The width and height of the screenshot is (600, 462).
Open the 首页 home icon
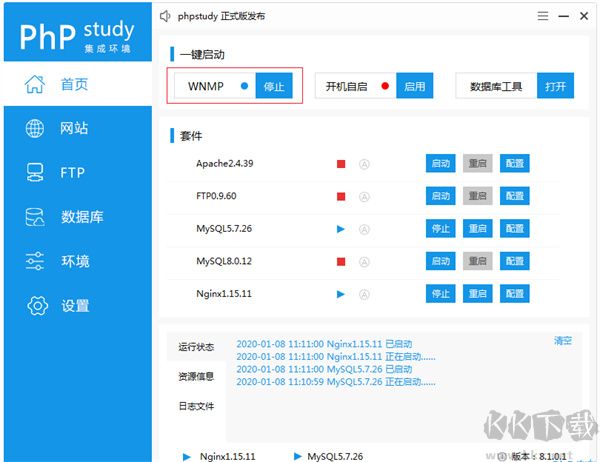pos(35,84)
